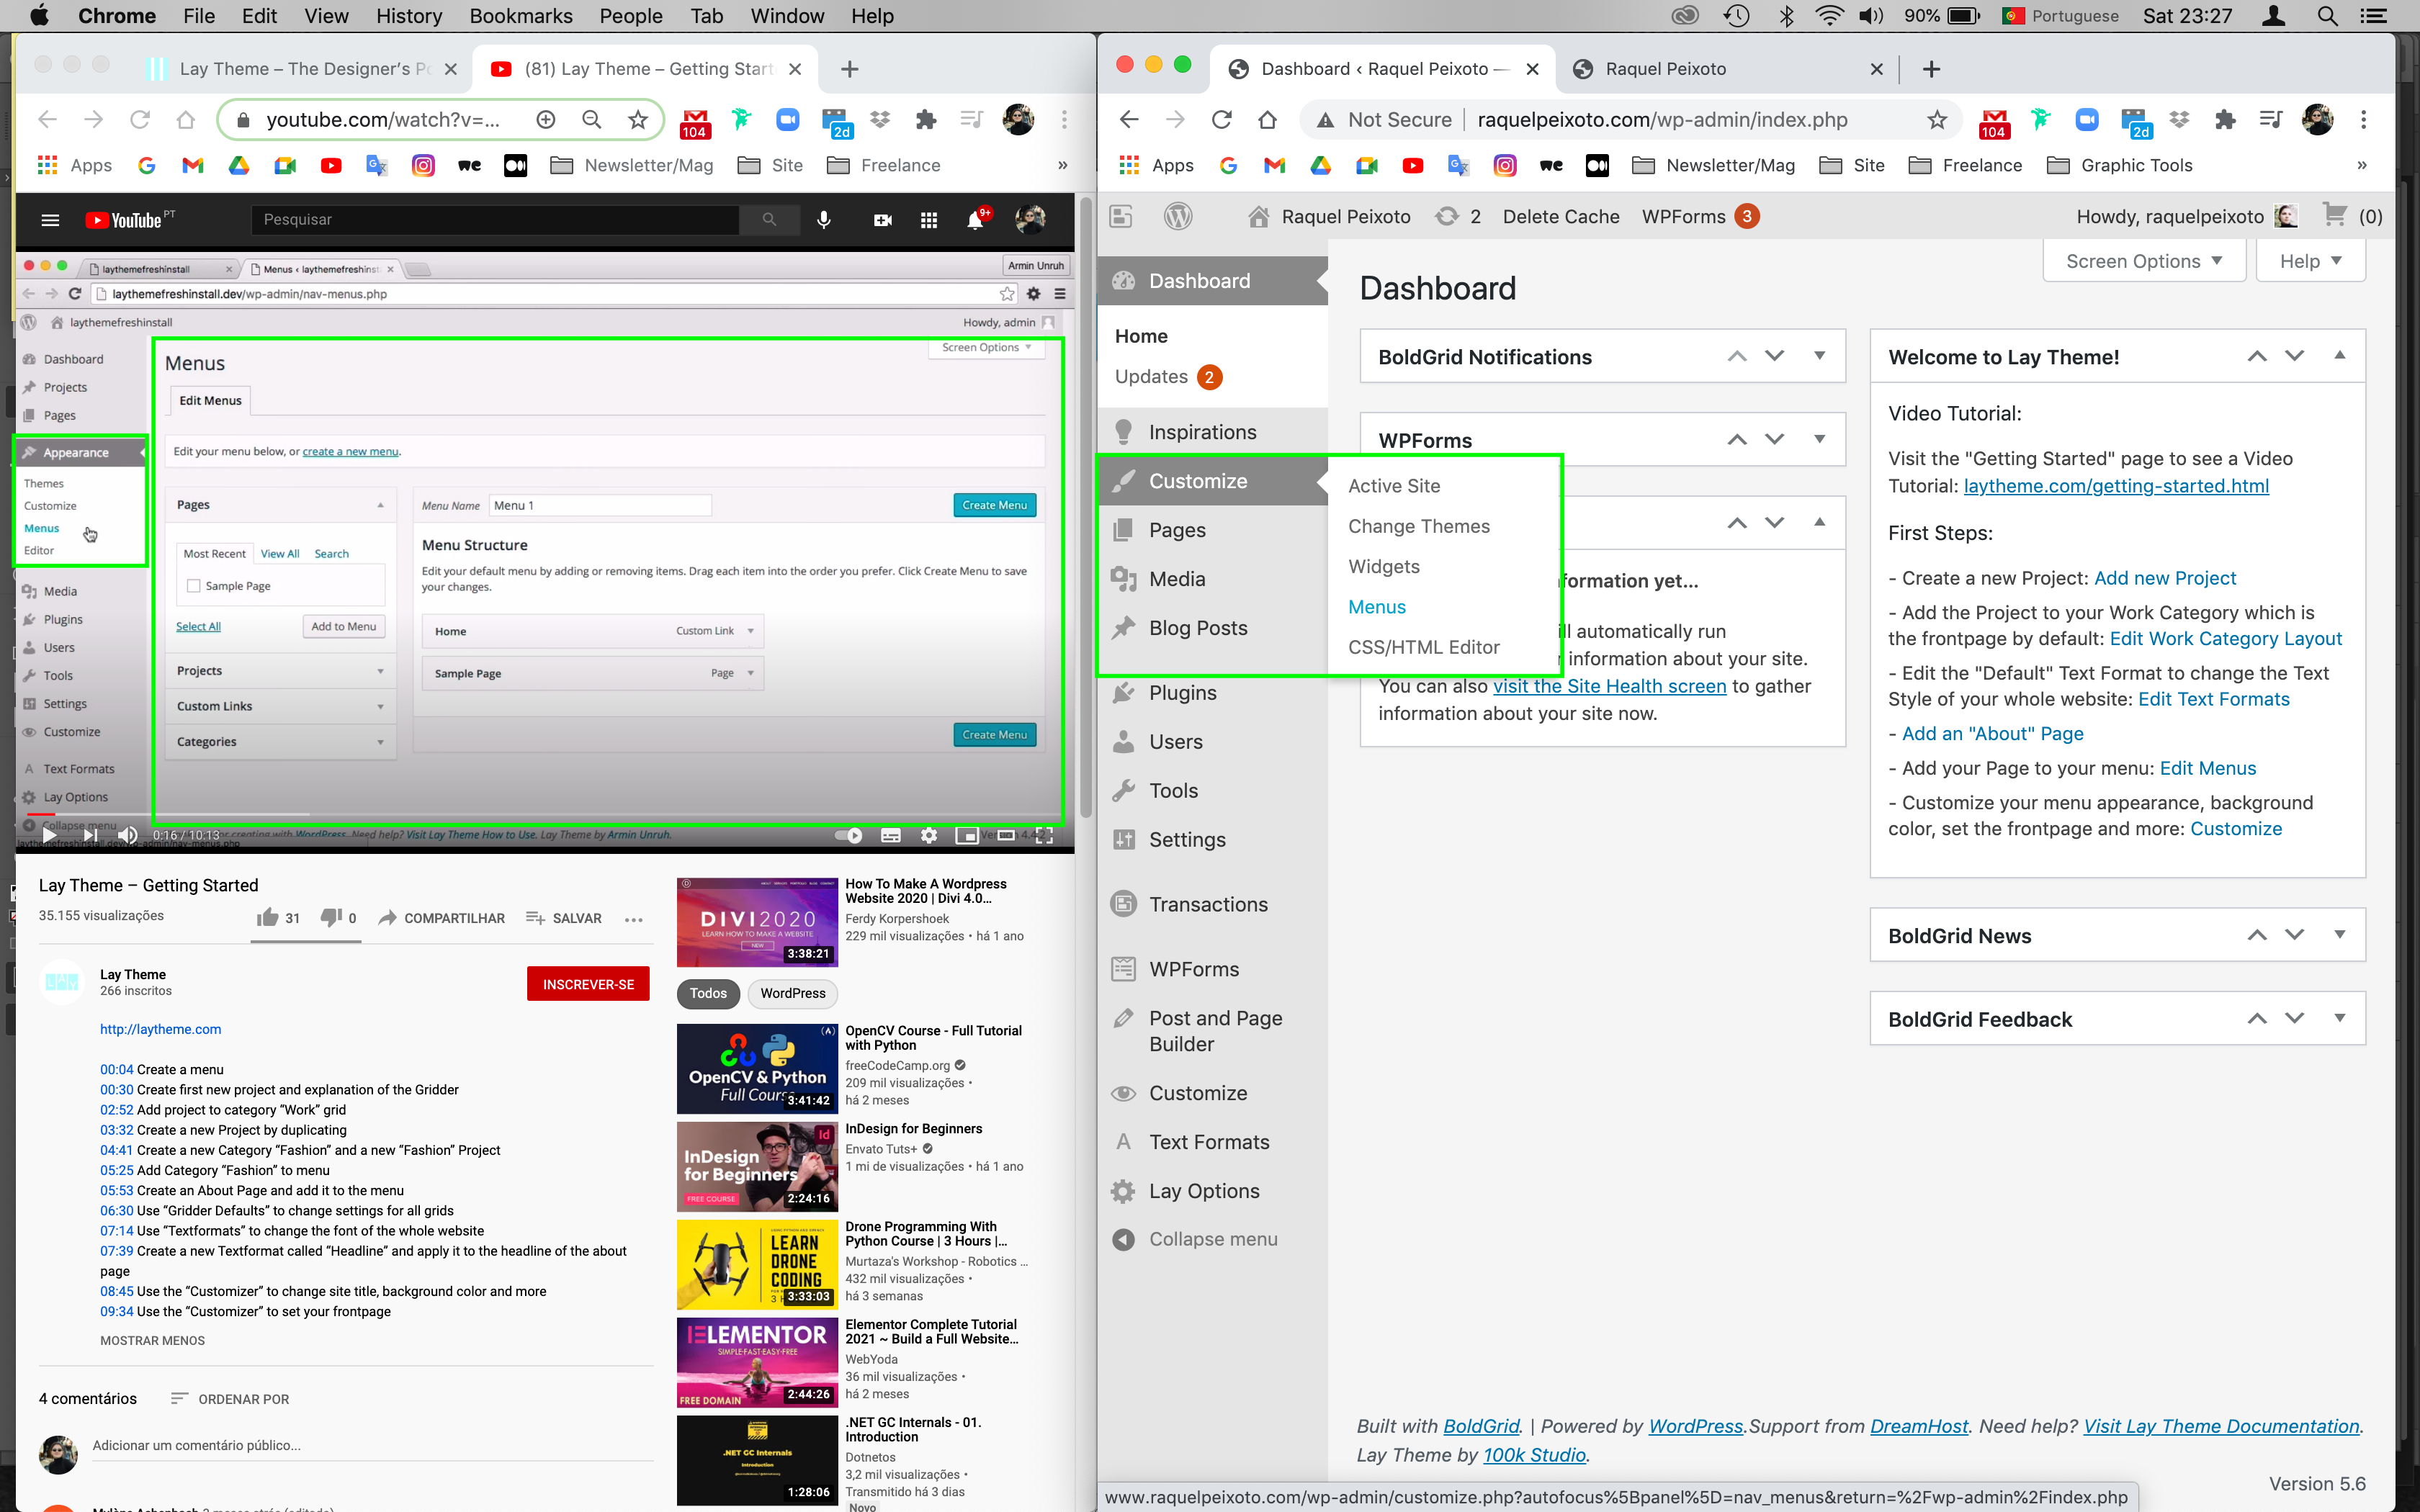This screenshot has width=2420, height=1512.
Task: Click YouTube notifications bell
Action: pyautogui.click(x=975, y=220)
